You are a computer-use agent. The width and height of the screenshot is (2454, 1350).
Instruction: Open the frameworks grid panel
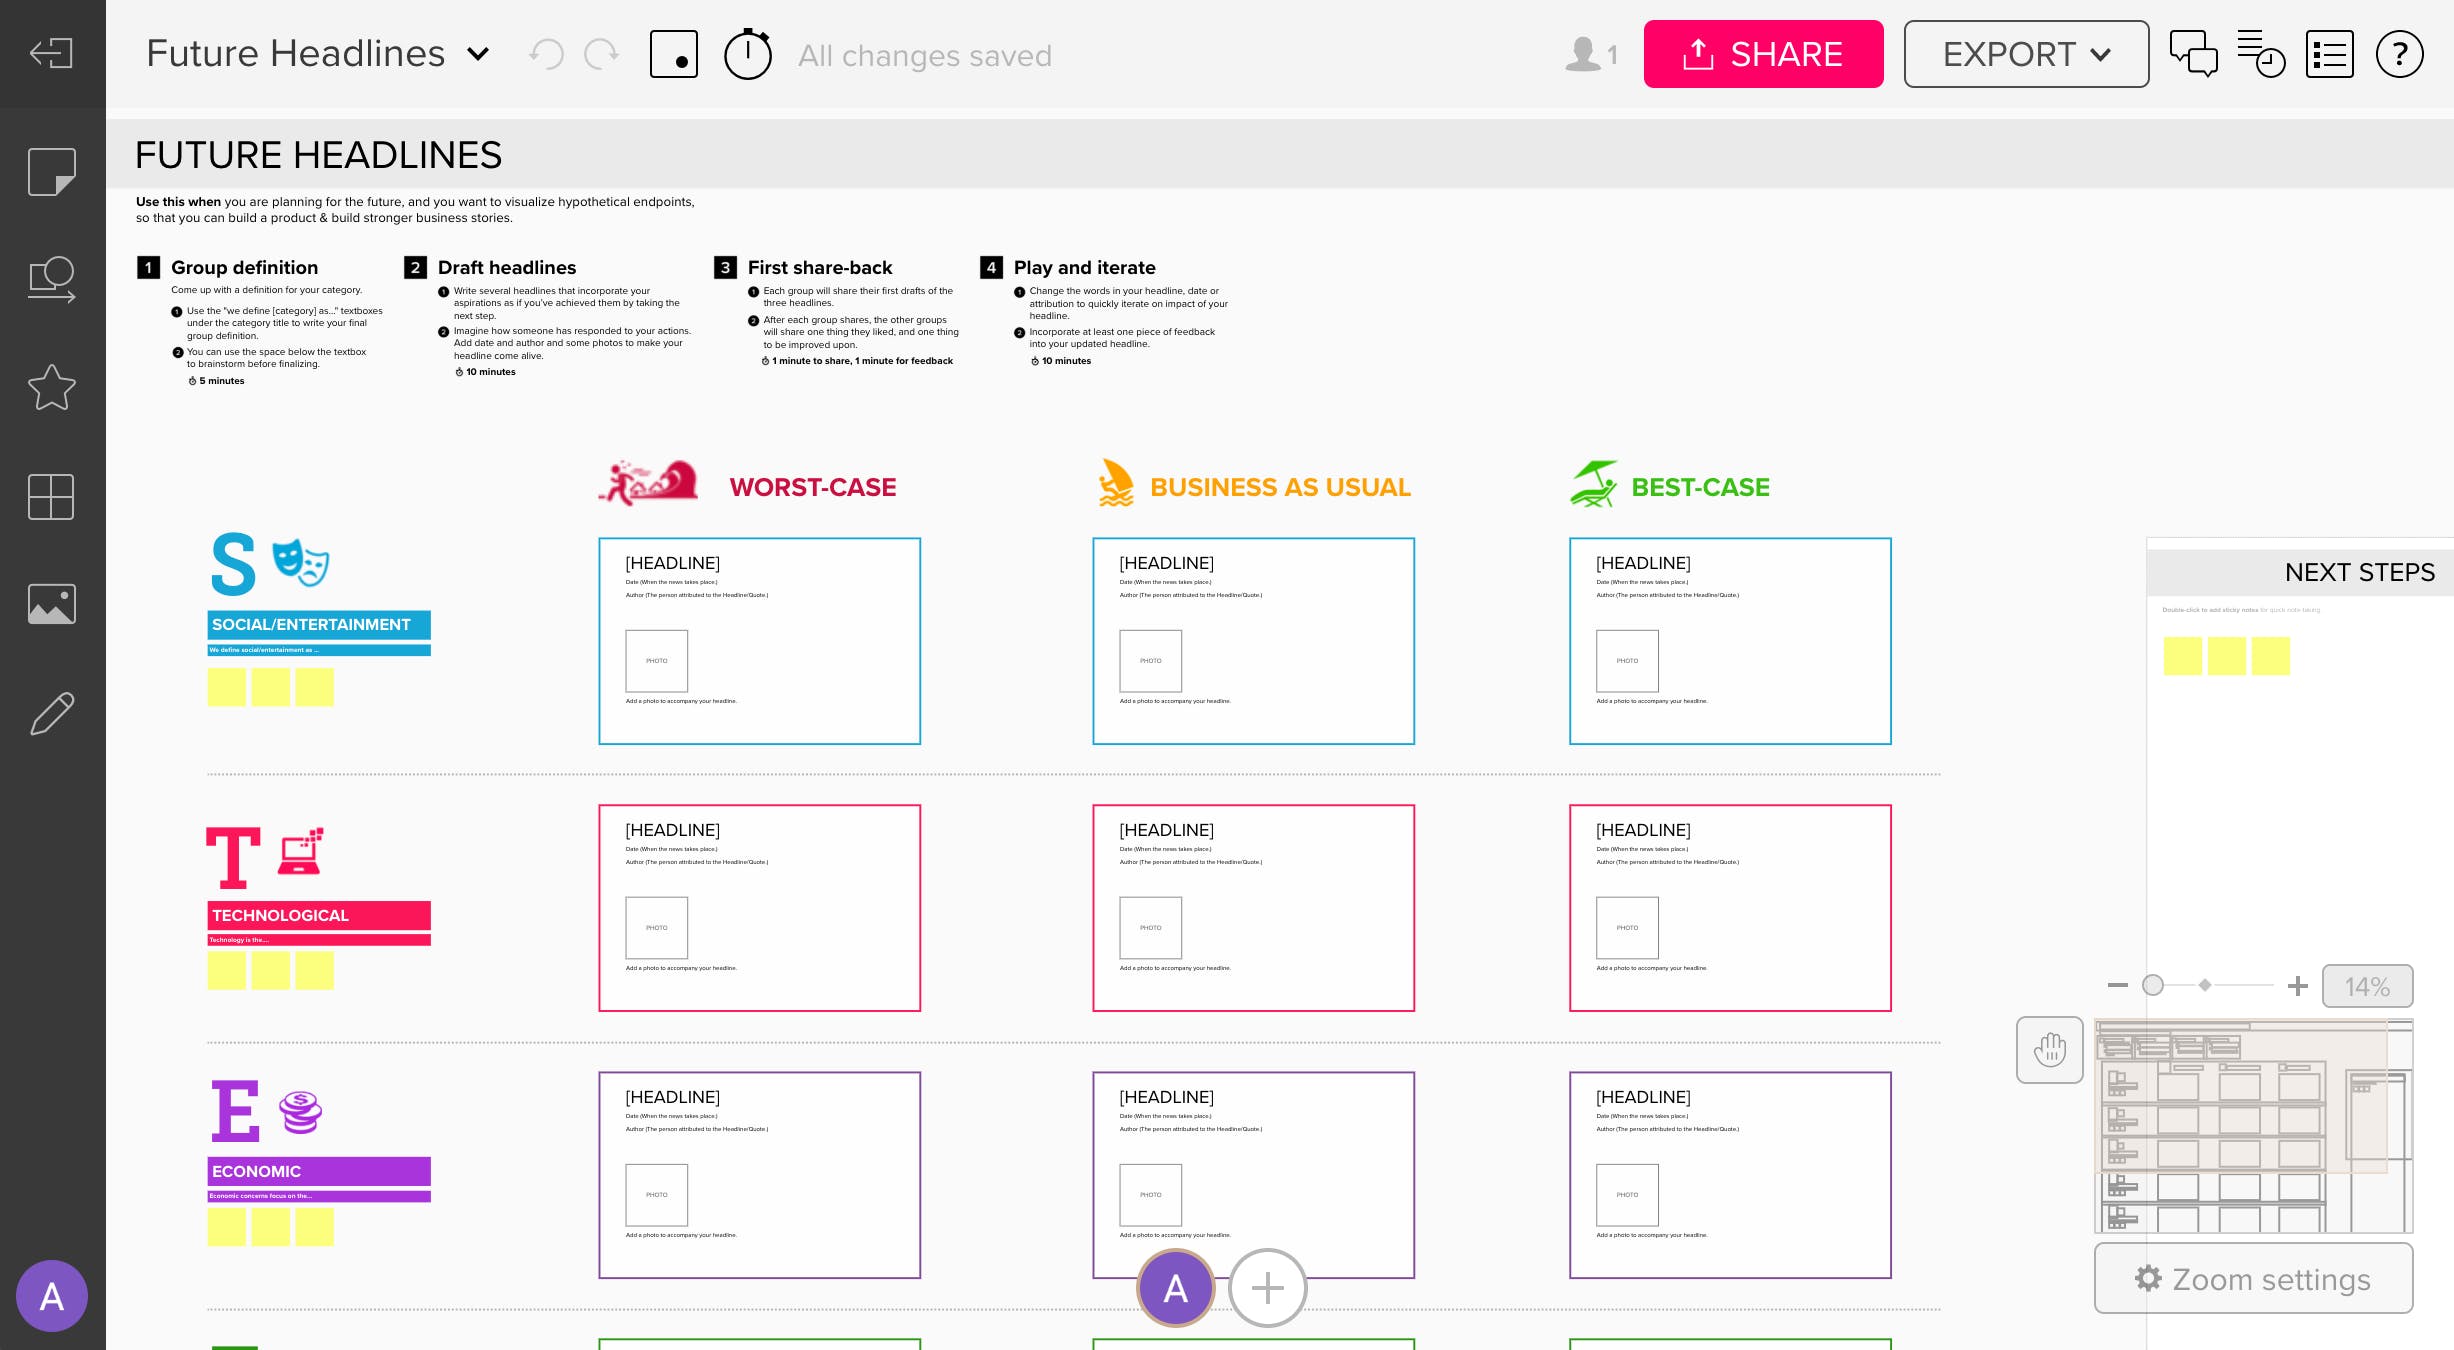click(x=51, y=497)
